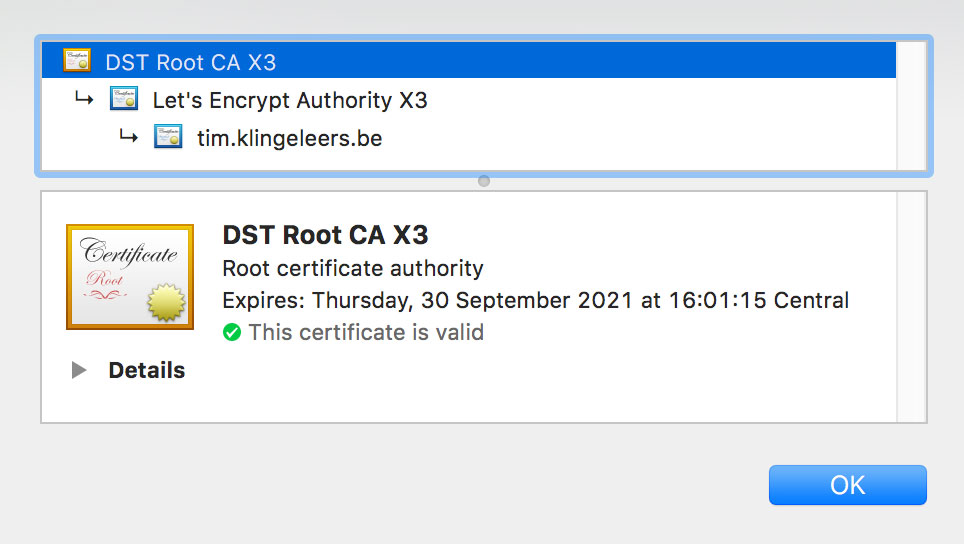Click the DST Root CA X3 certificate icon in chain
The height and width of the screenshot is (544, 964).
[x=77, y=60]
